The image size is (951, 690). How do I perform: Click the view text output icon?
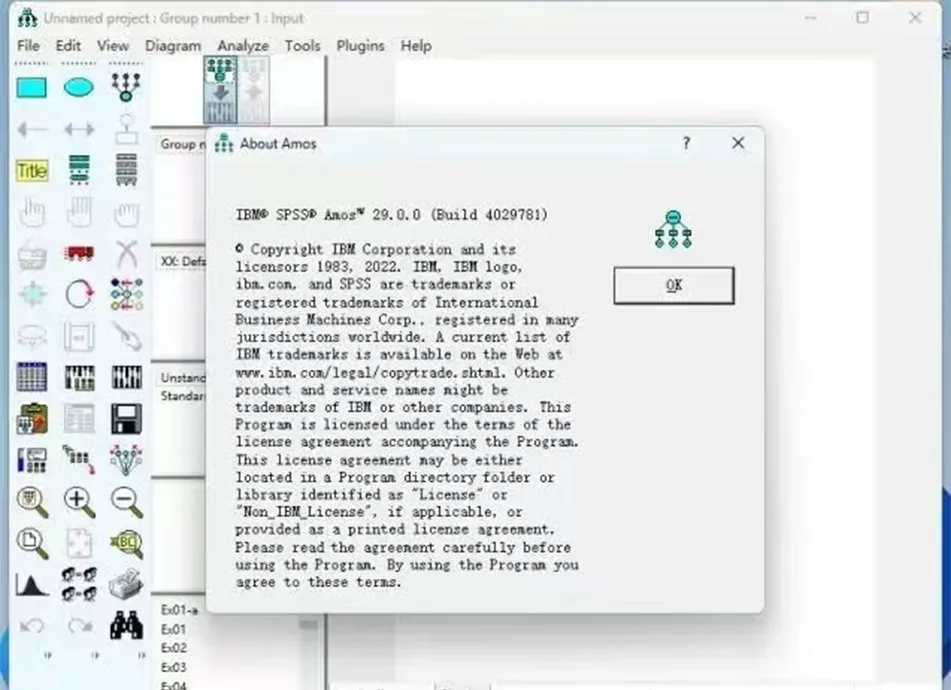point(79,418)
